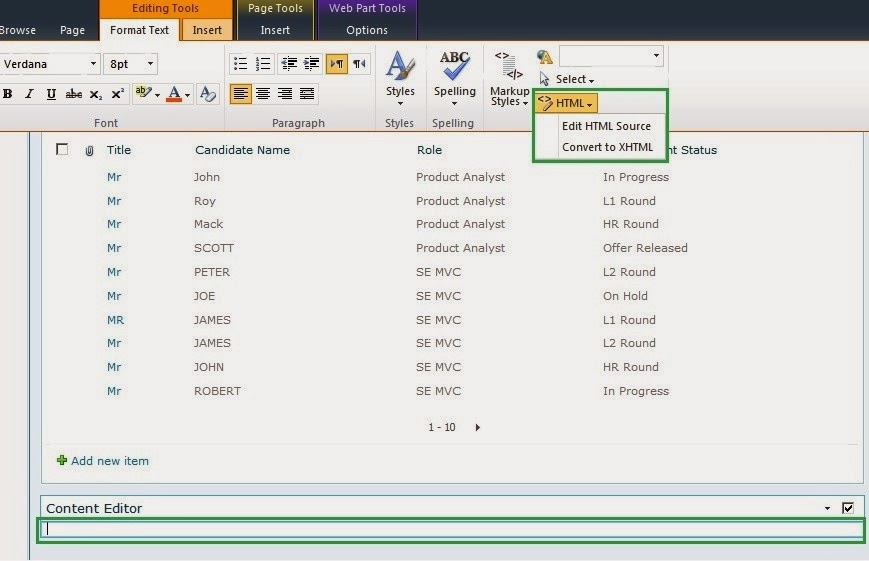The height and width of the screenshot is (561, 869).
Task: Apply strikethrough formatting
Action: pos(74,94)
